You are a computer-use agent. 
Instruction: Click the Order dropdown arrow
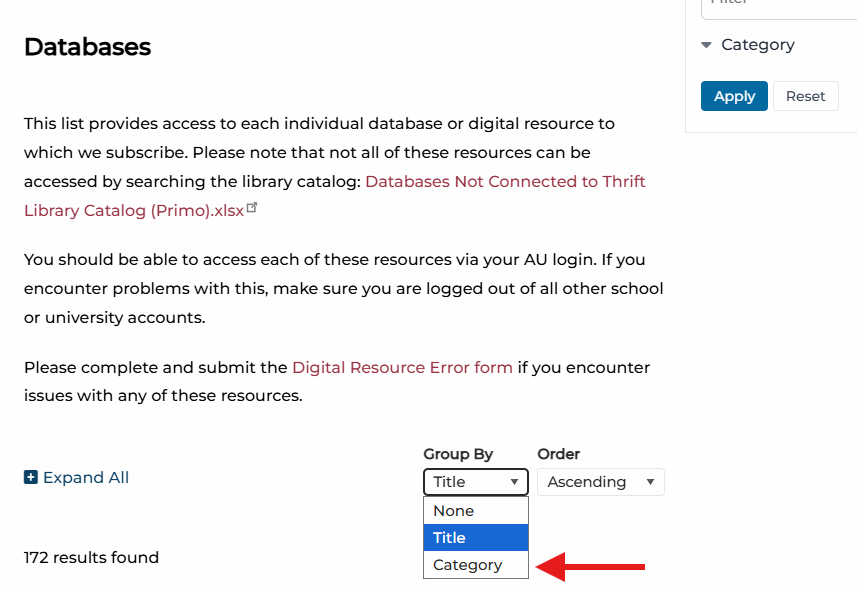coord(650,482)
